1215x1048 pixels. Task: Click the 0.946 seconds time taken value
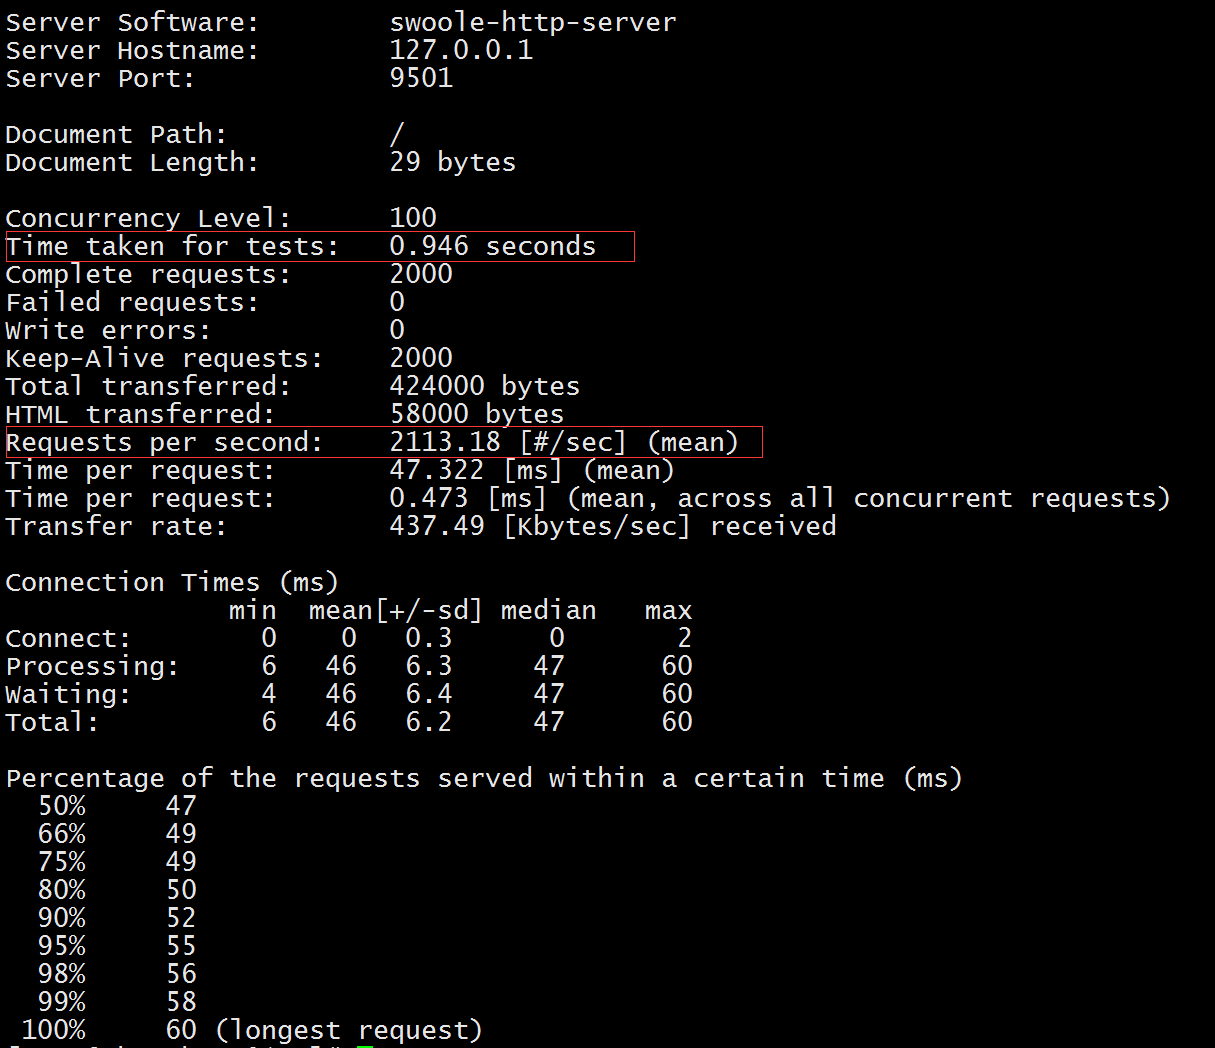click(492, 246)
